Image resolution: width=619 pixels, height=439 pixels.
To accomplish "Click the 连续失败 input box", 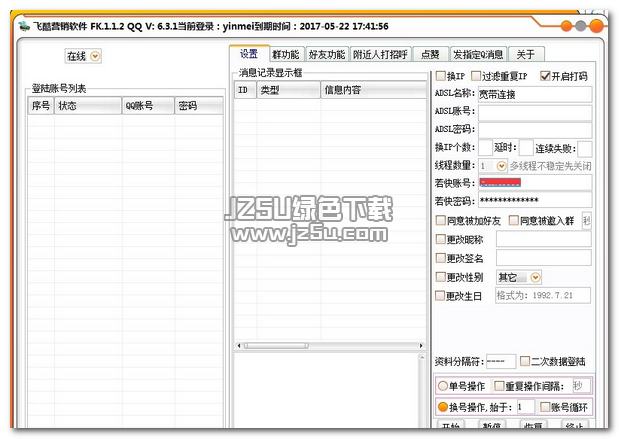I will (x=585, y=149).
